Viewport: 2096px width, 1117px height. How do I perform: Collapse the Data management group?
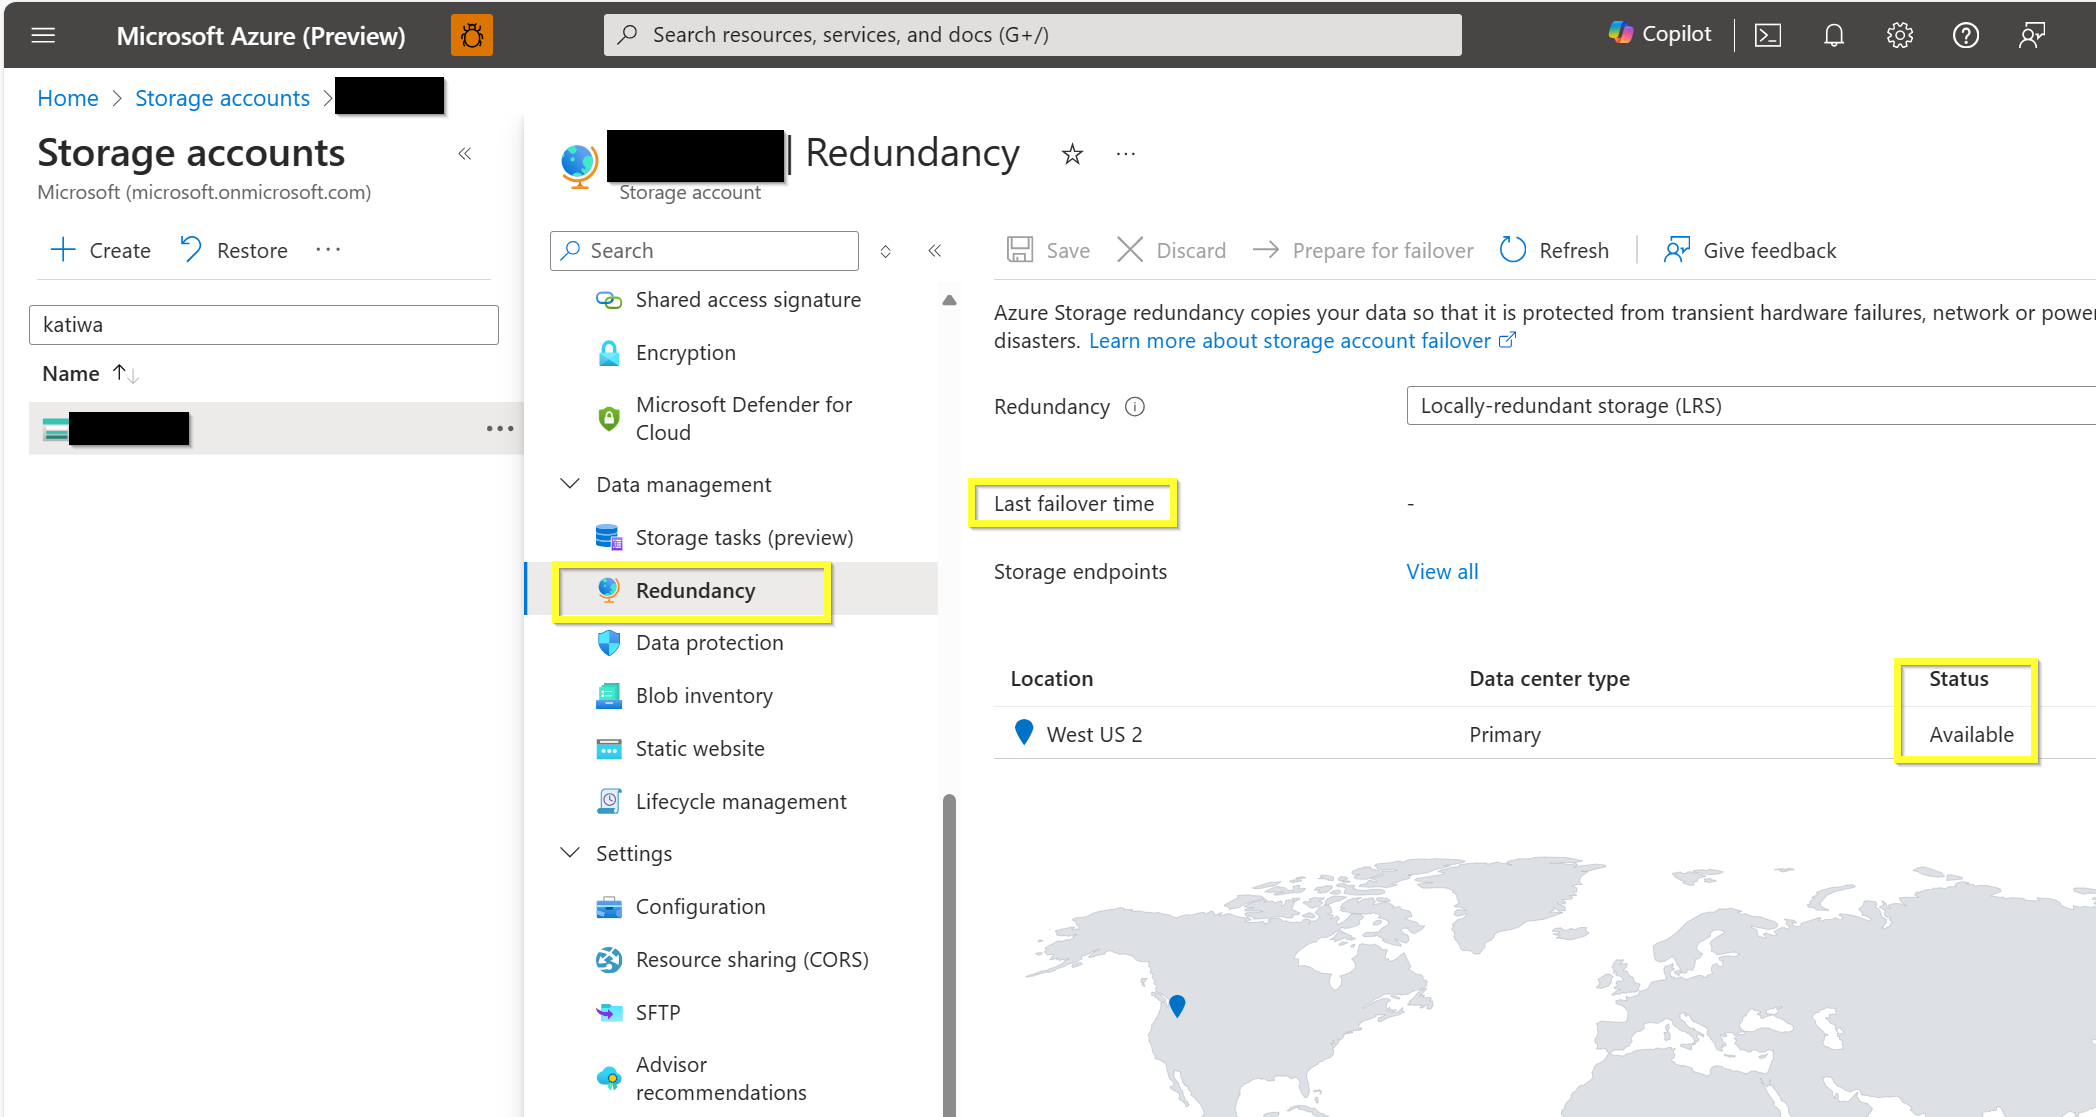(570, 485)
